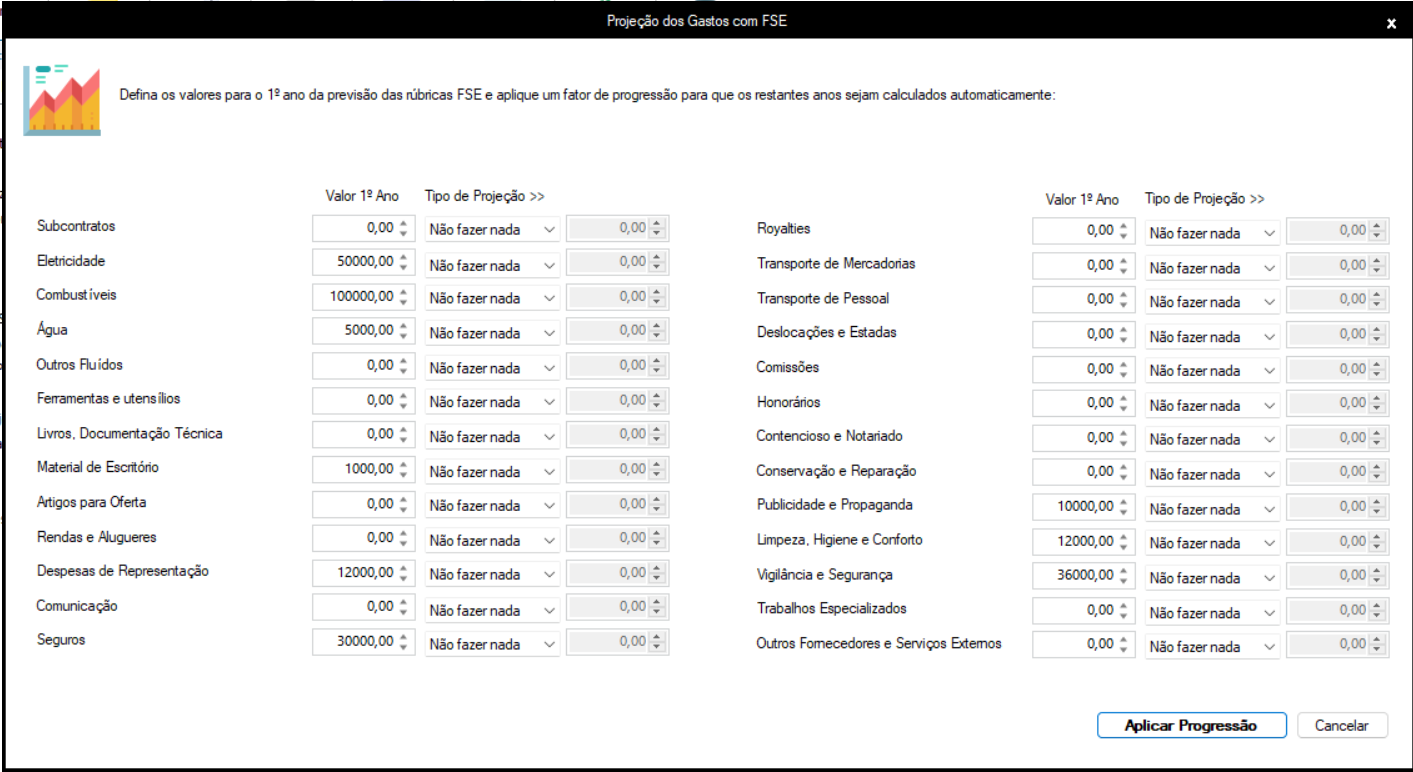Focus Transporte de Pessoal value field
Viewport: 1413px width, 772px height.
coord(1083,300)
